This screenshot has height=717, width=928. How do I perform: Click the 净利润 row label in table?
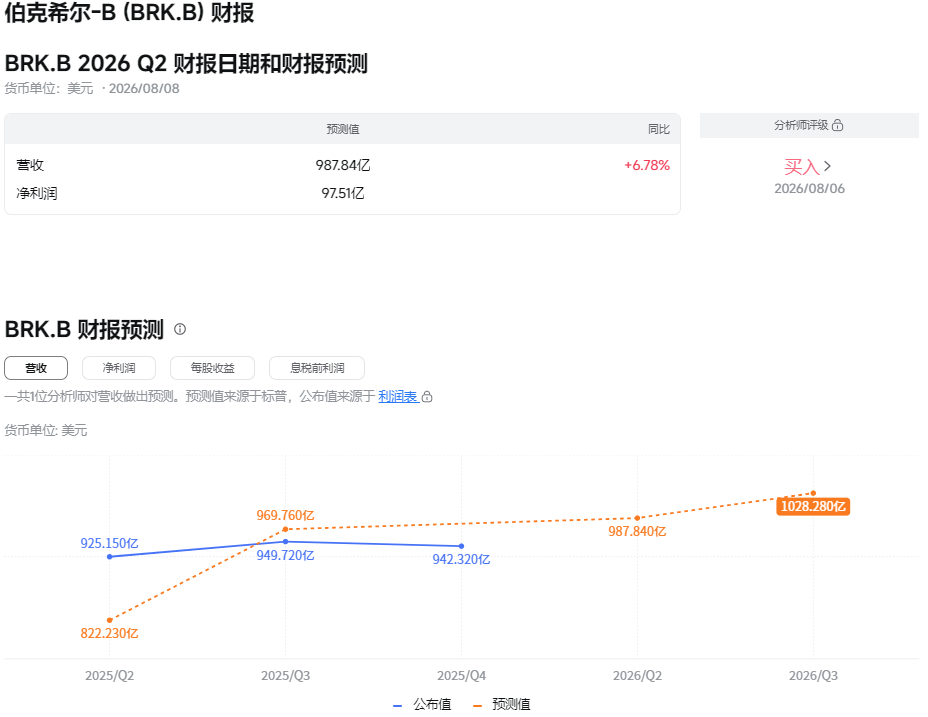[x=37, y=194]
